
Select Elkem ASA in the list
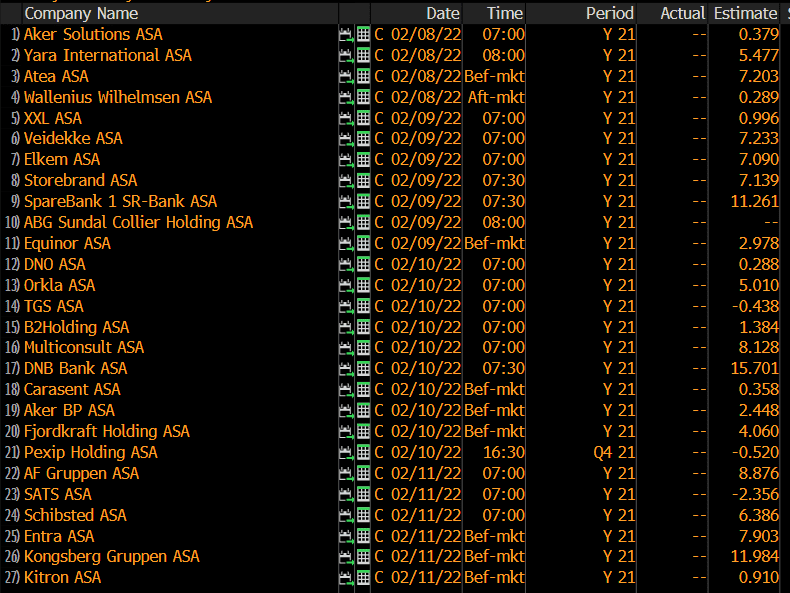pos(62,160)
